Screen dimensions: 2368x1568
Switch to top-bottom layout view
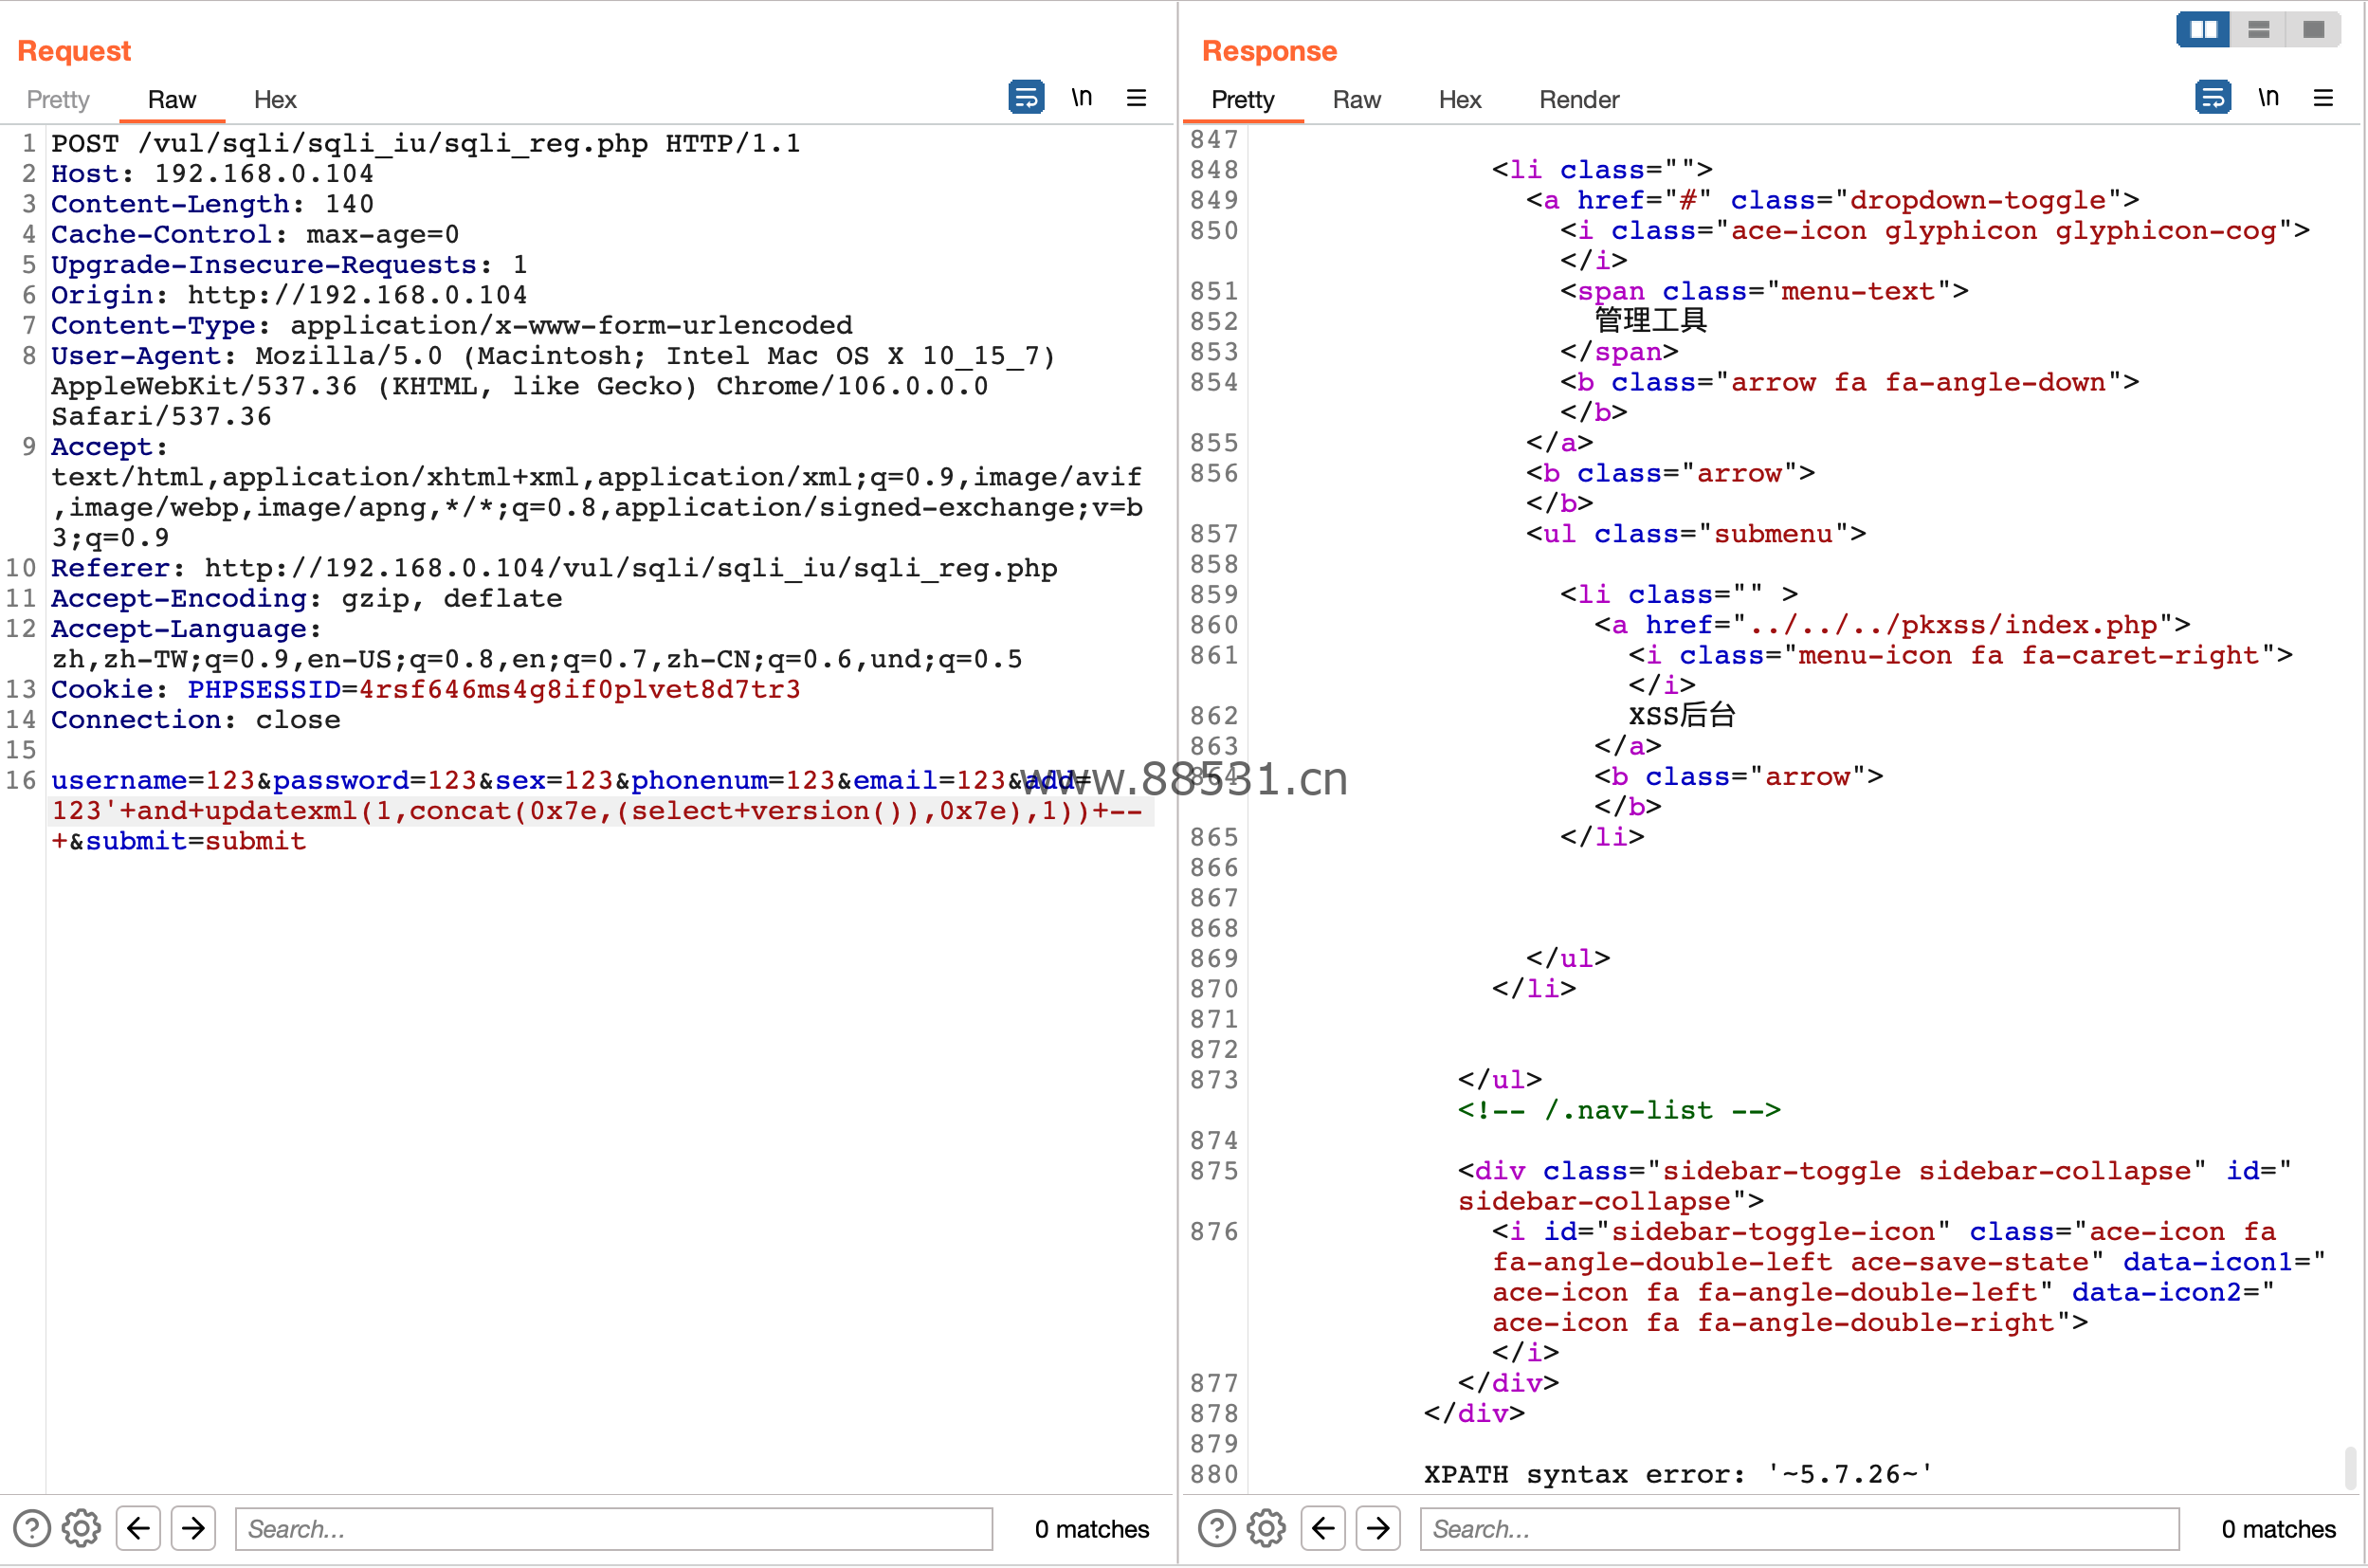[x=2258, y=29]
